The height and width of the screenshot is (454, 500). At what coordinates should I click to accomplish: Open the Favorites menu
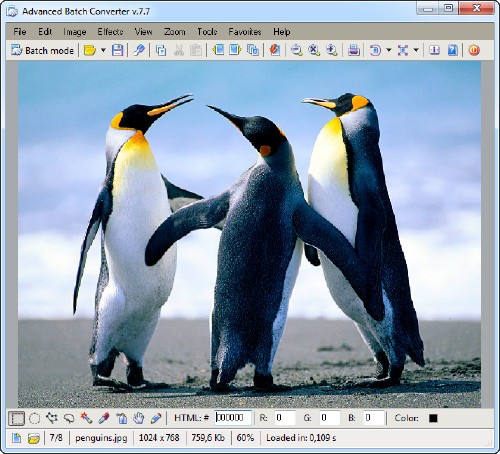click(x=245, y=32)
